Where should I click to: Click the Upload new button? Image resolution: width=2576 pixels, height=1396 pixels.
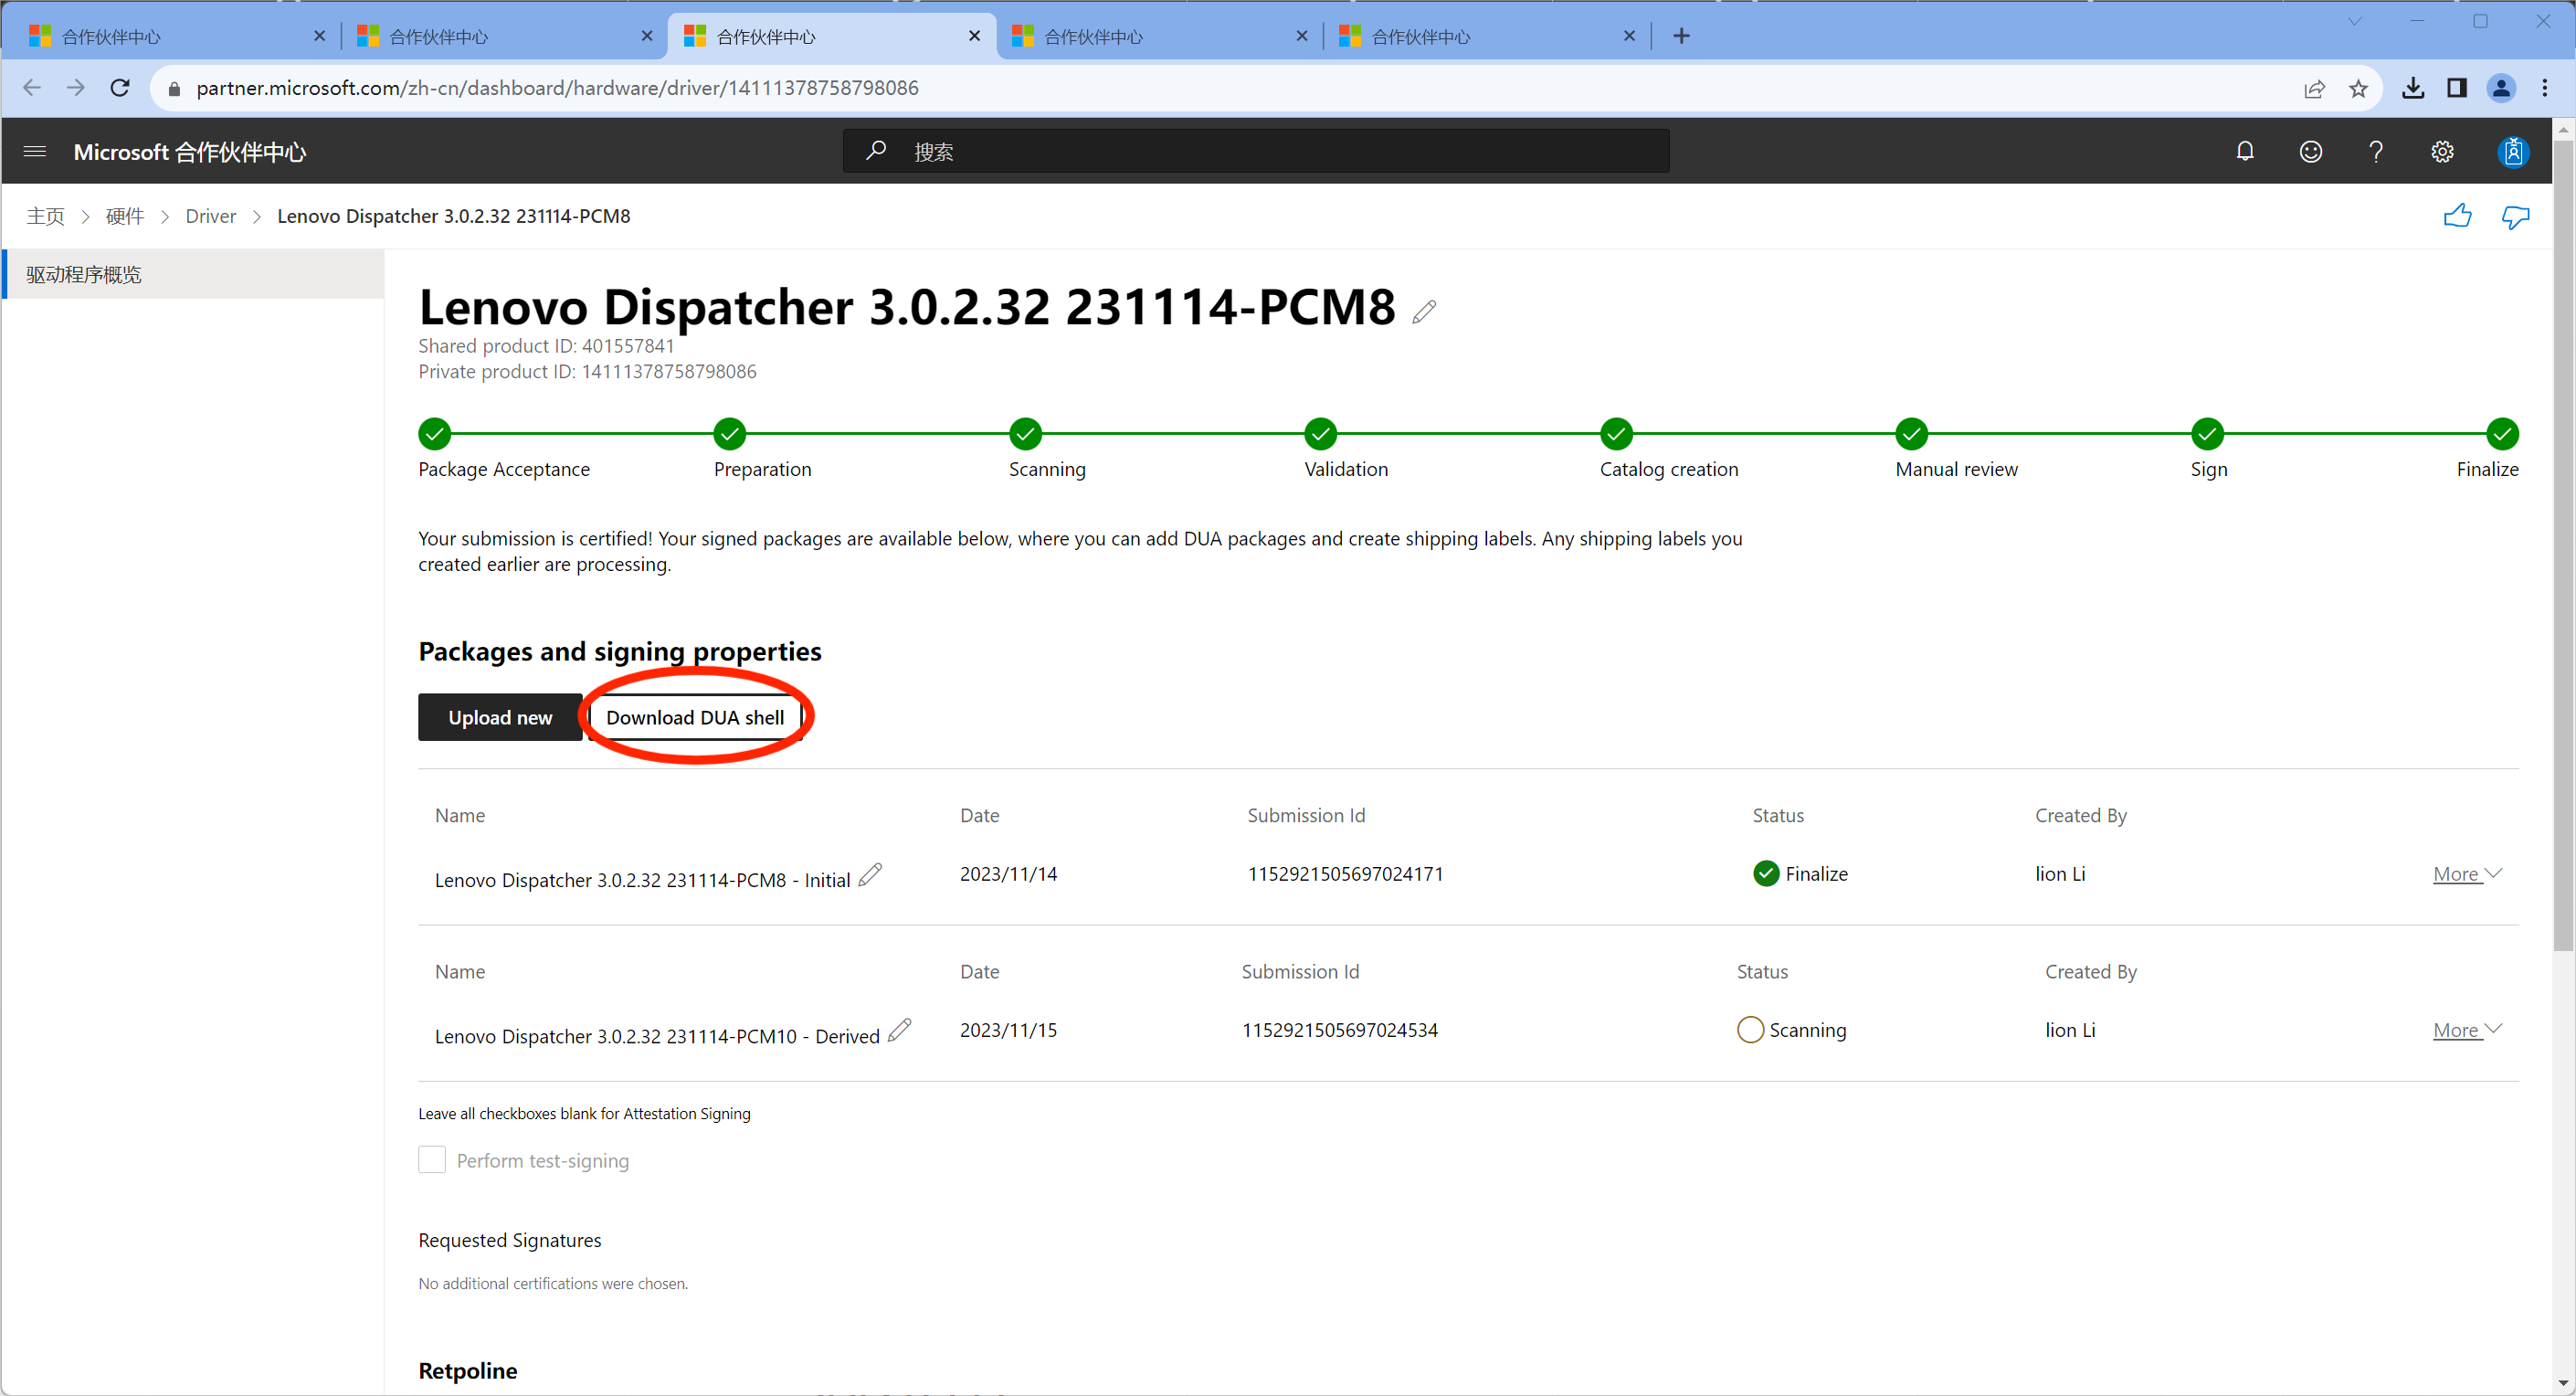(499, 717)
